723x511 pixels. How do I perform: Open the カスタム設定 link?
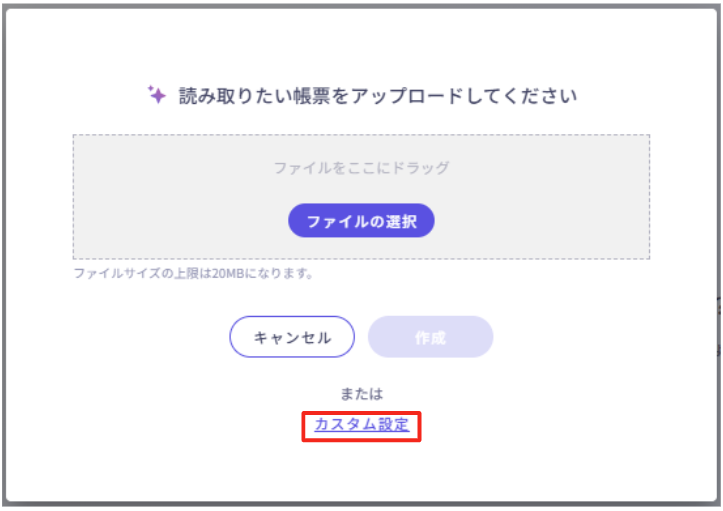pyautogui.click(x=361, y=424)
